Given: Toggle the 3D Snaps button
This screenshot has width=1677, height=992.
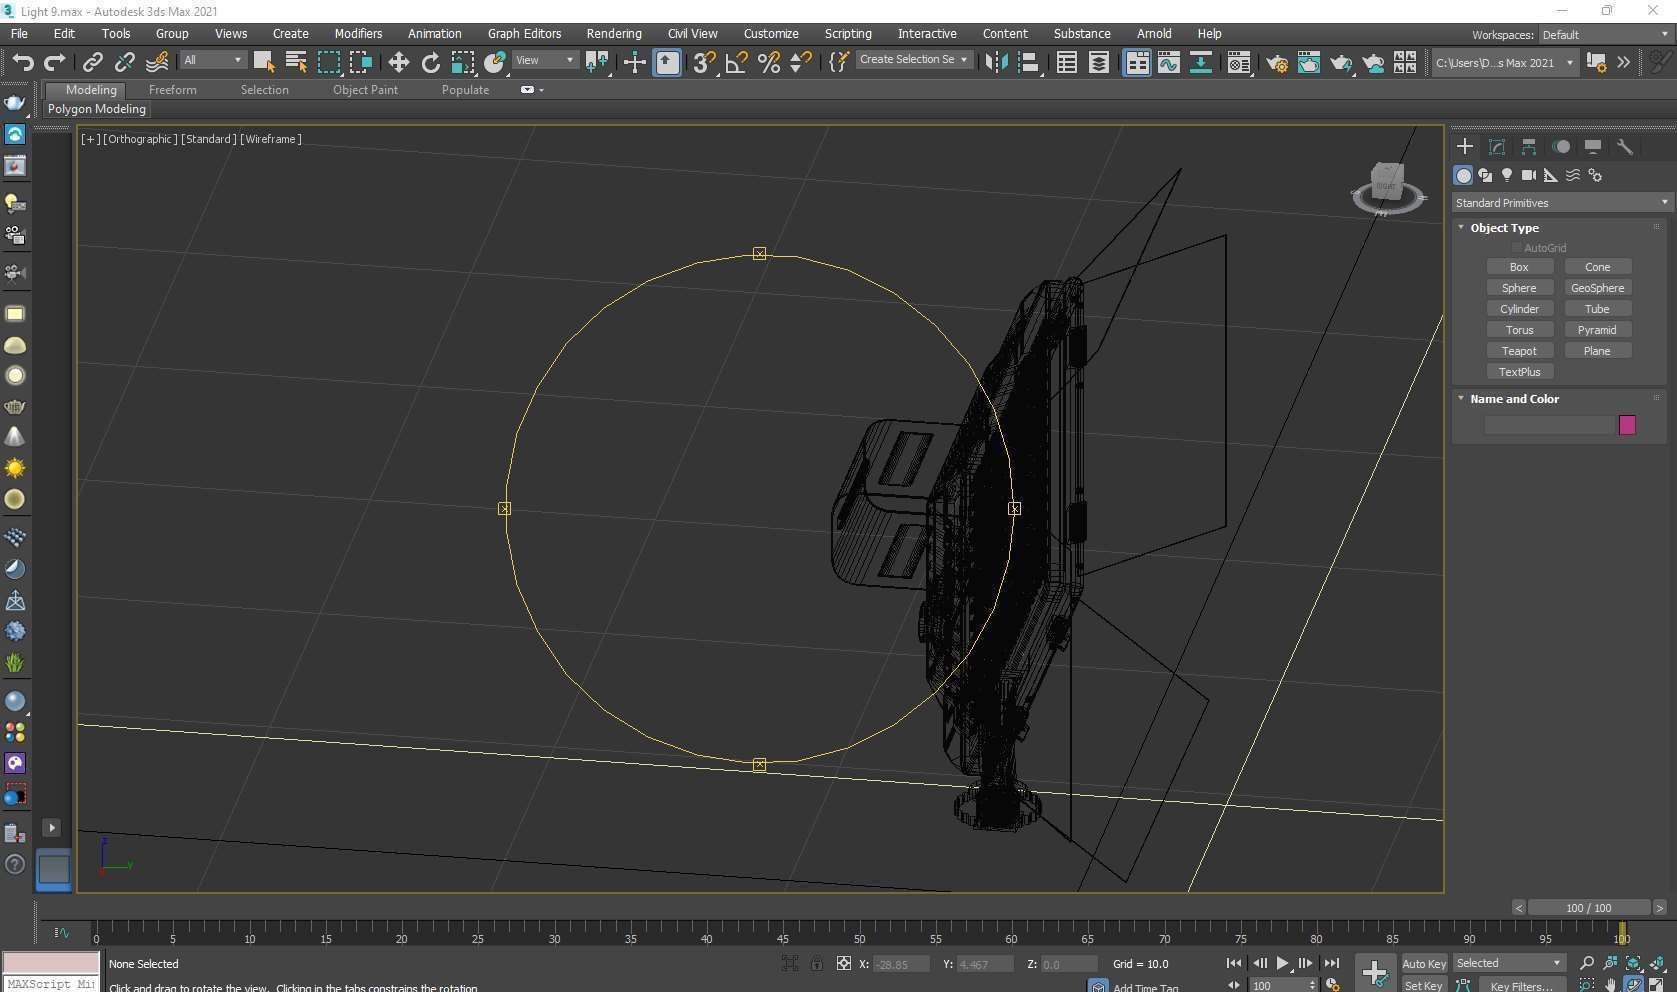Looking at the screenshot, I should [704, 62].
